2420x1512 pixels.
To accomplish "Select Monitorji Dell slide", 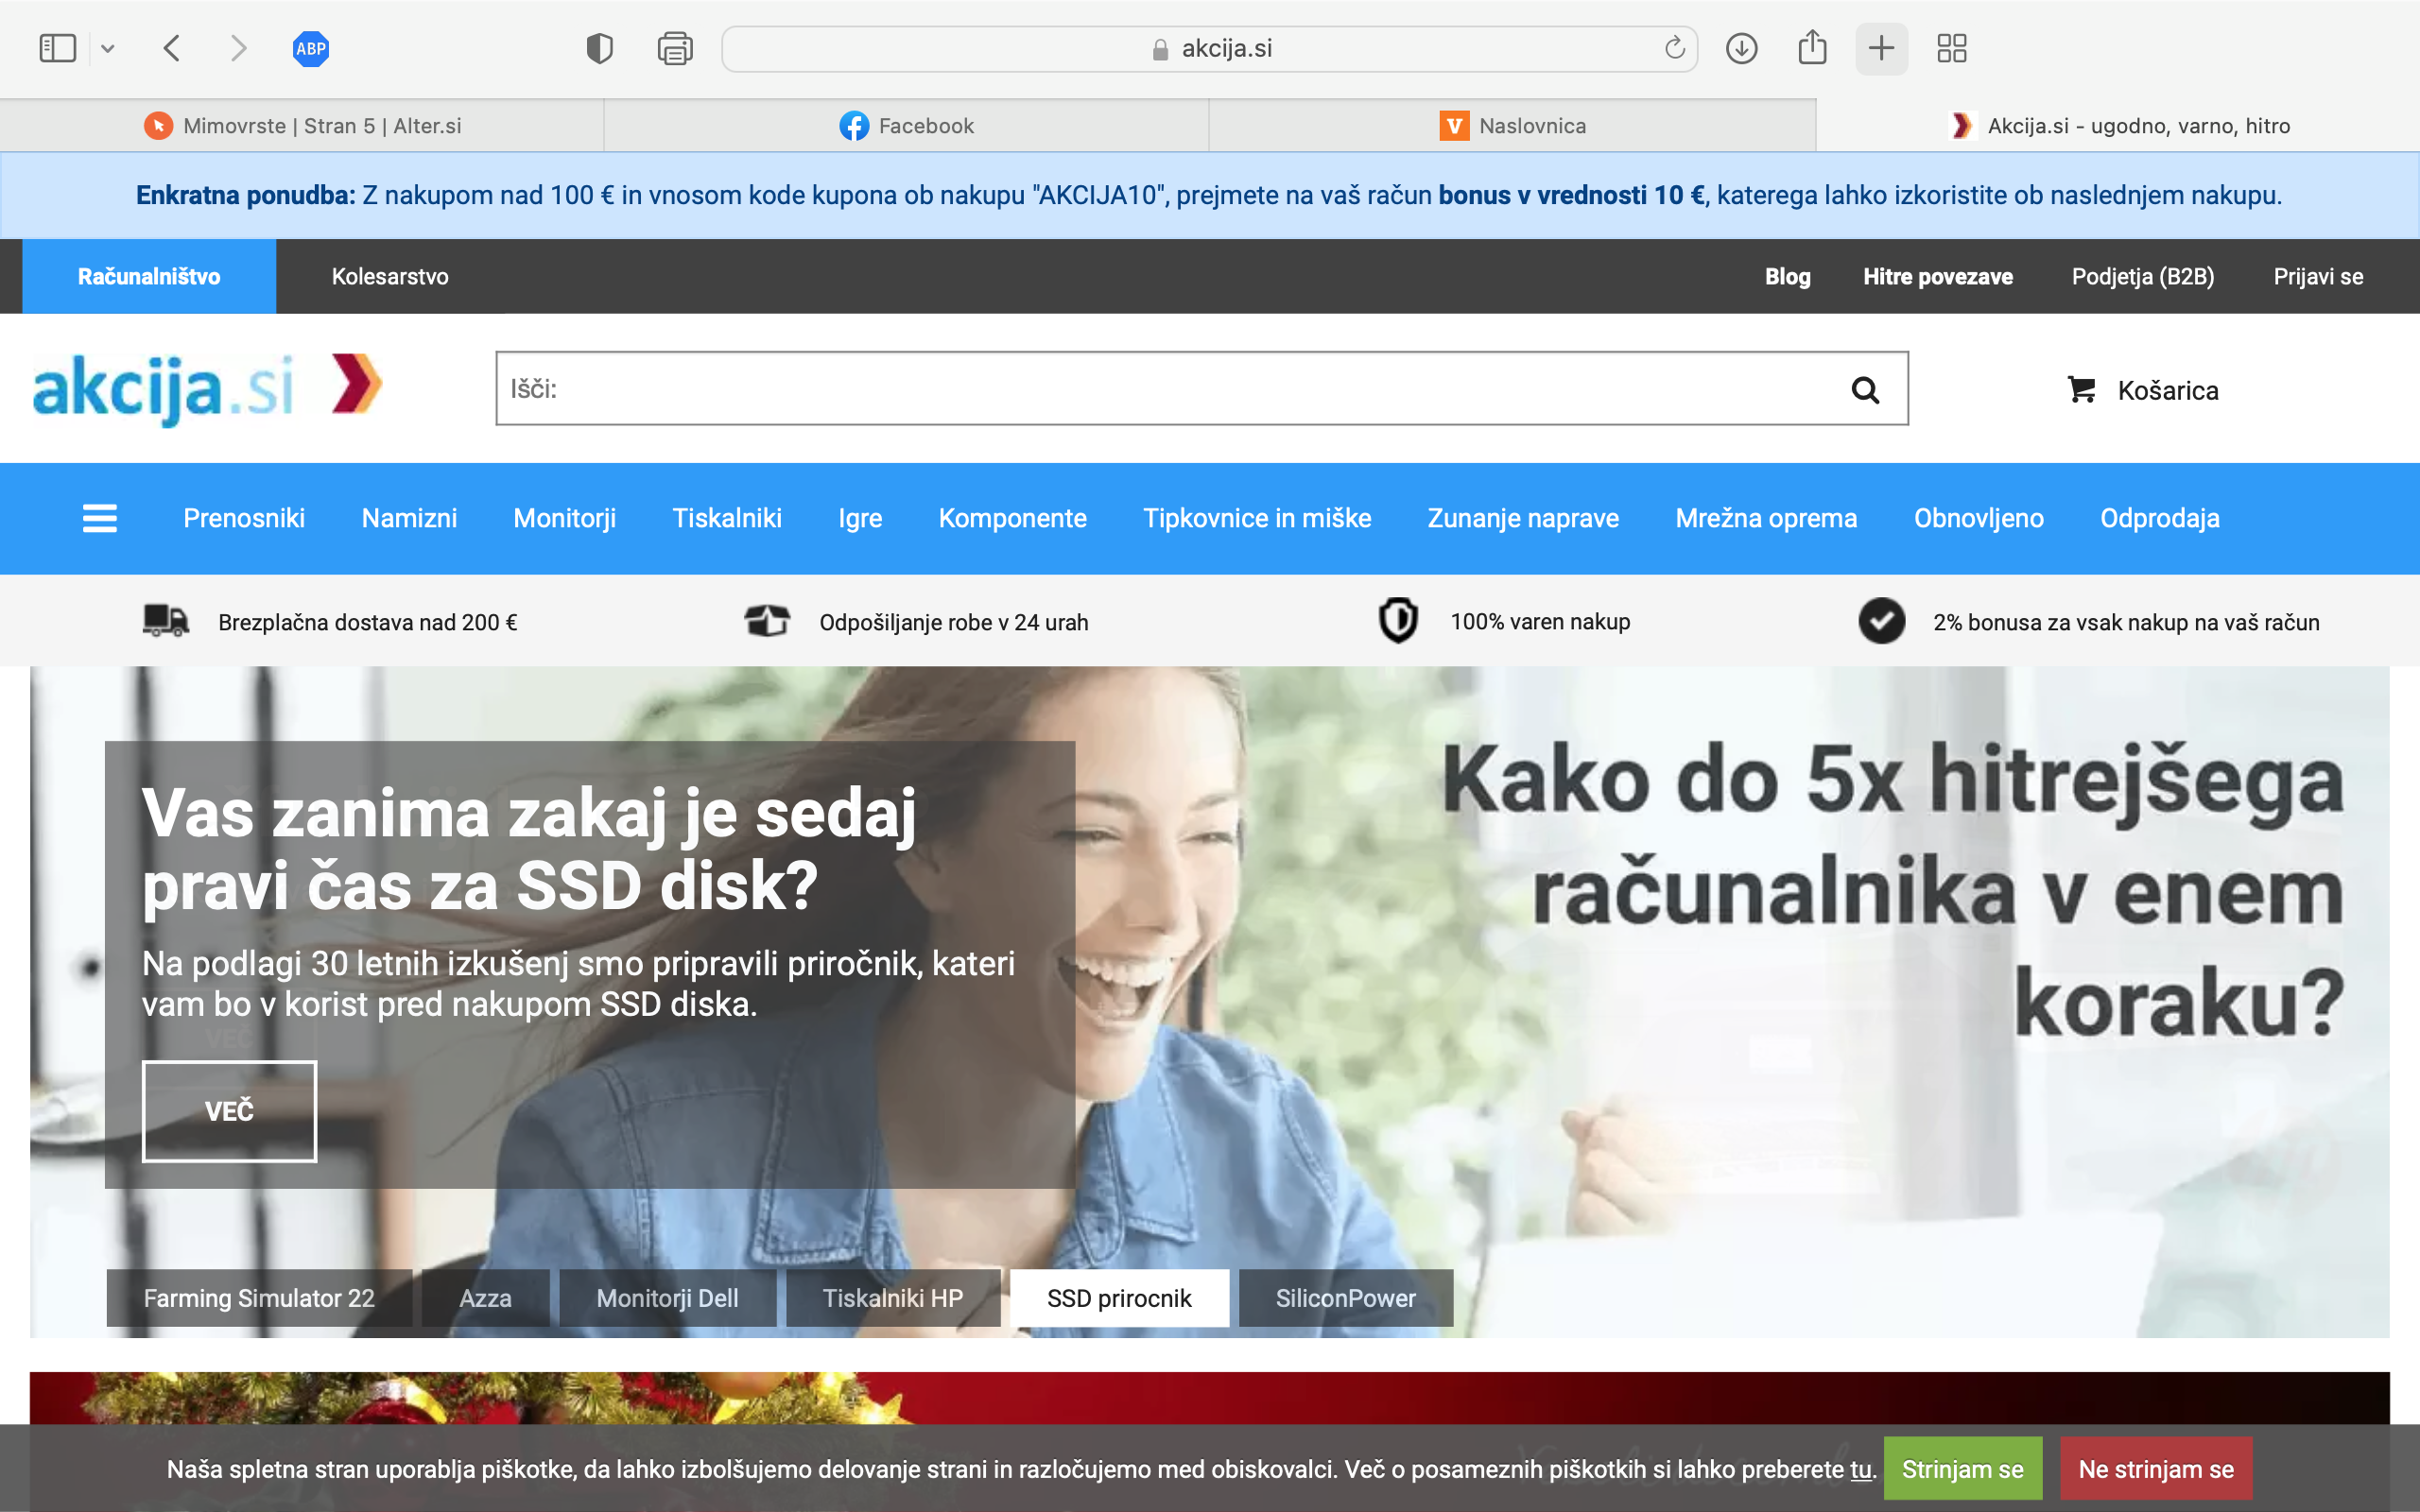I will pos(667,1298).
